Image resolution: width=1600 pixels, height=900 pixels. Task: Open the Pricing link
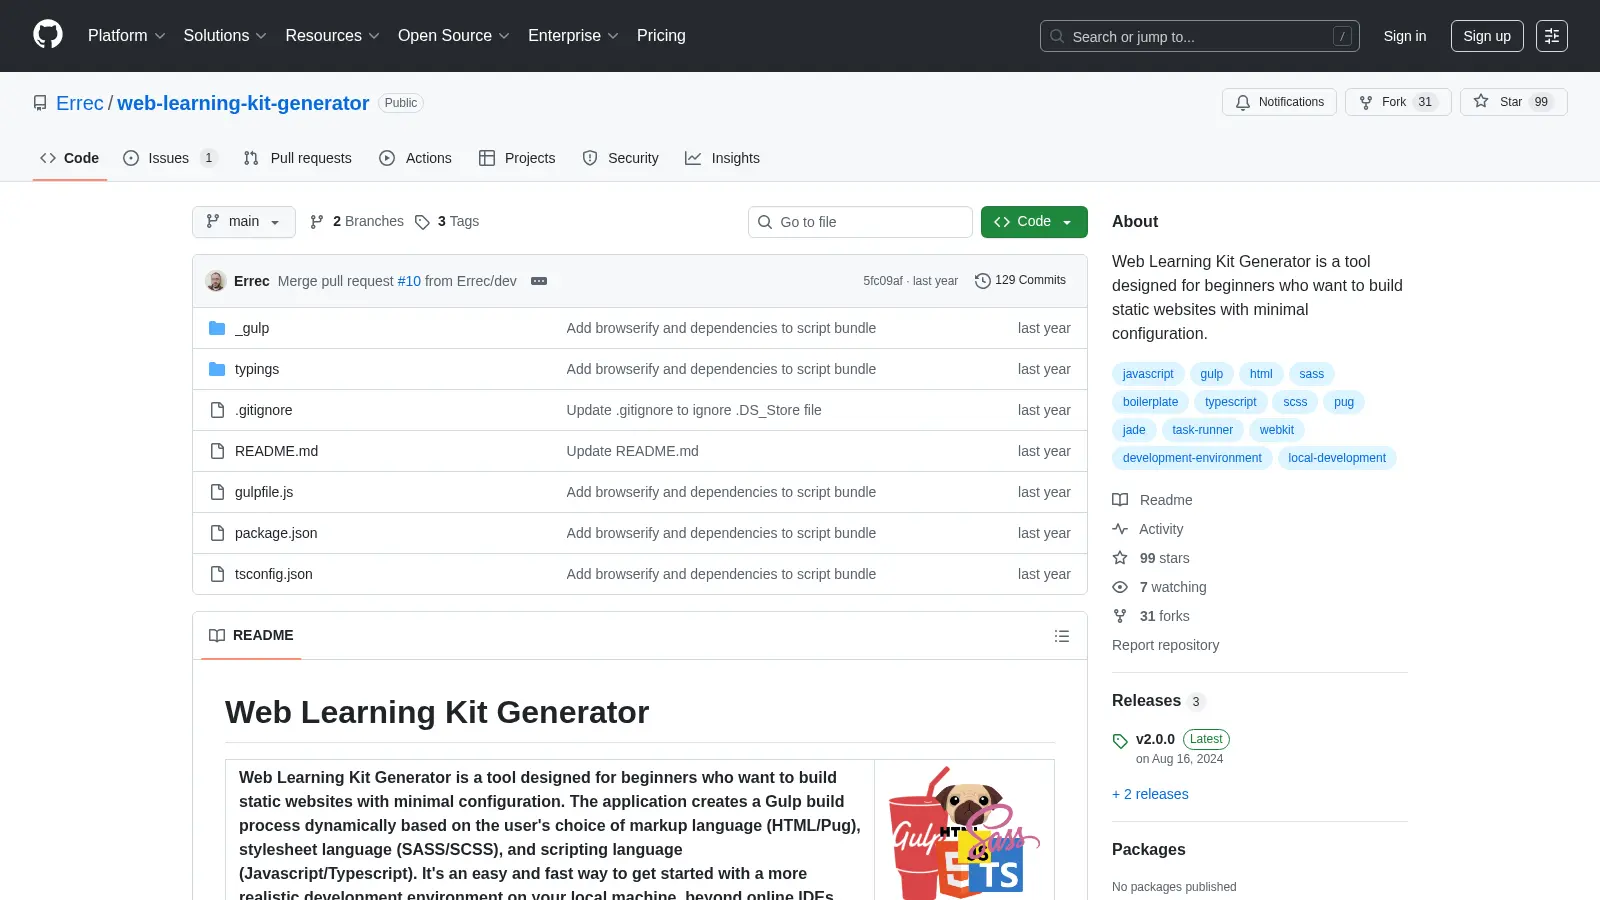[x=661, y=36]
